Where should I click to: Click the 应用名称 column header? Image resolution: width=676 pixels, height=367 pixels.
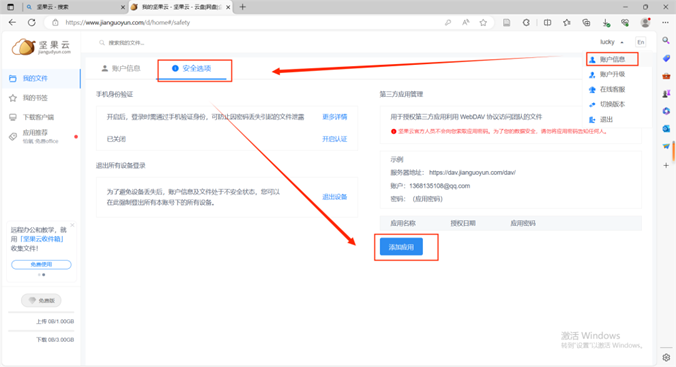point(403,223)
